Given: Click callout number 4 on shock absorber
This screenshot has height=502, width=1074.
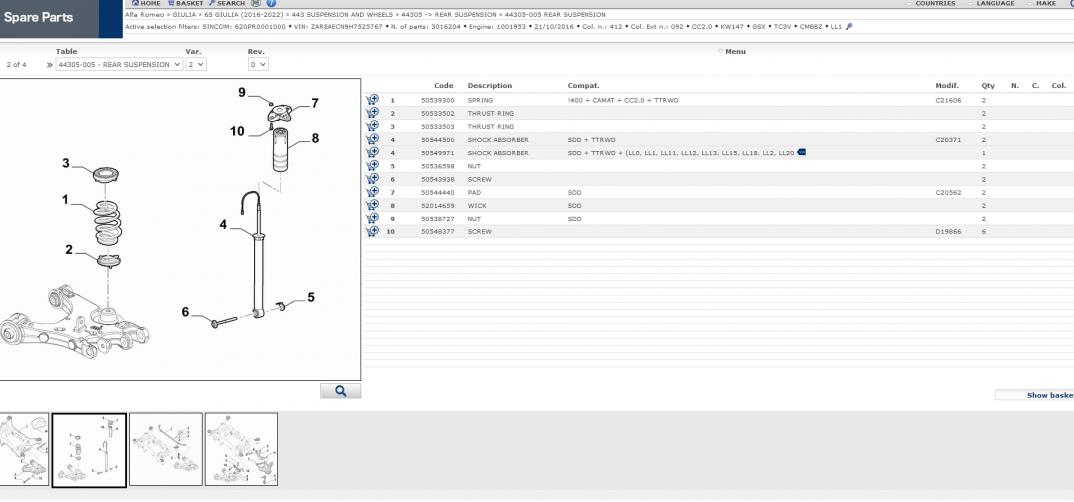Looking at the screenshot, I should click(x=223, y=224).
